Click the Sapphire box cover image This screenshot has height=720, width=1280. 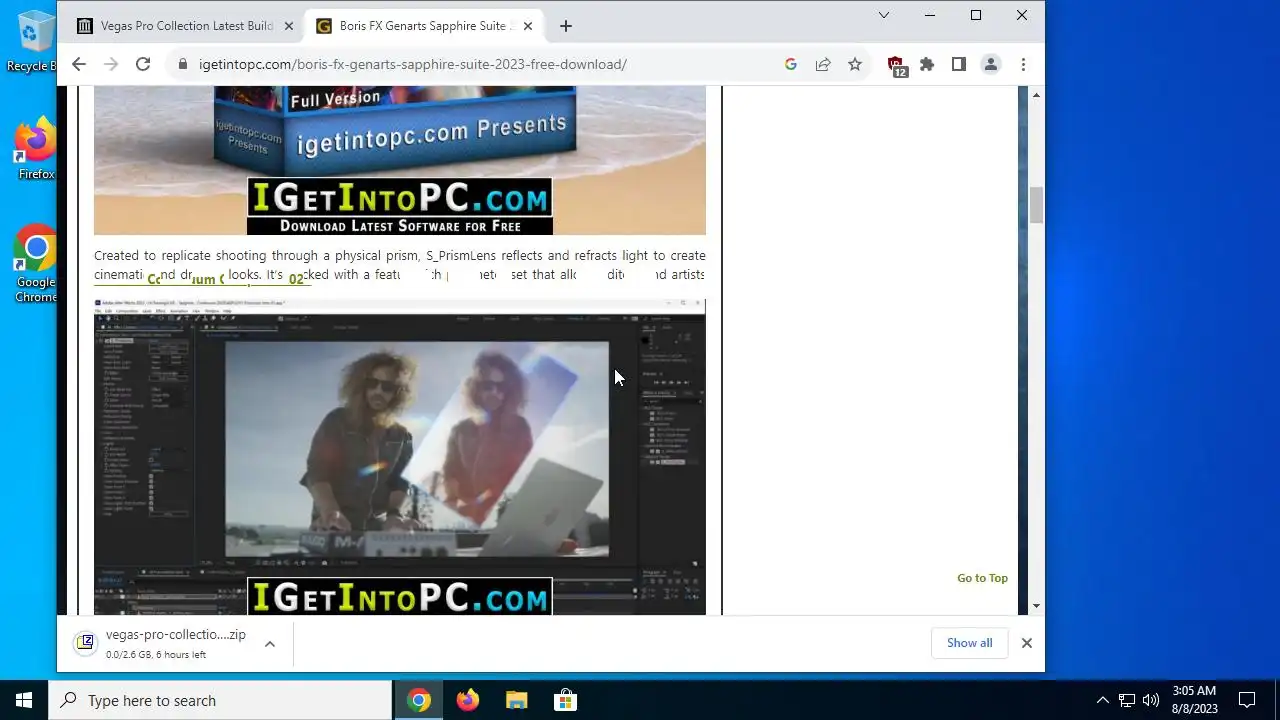pos(400,160)
